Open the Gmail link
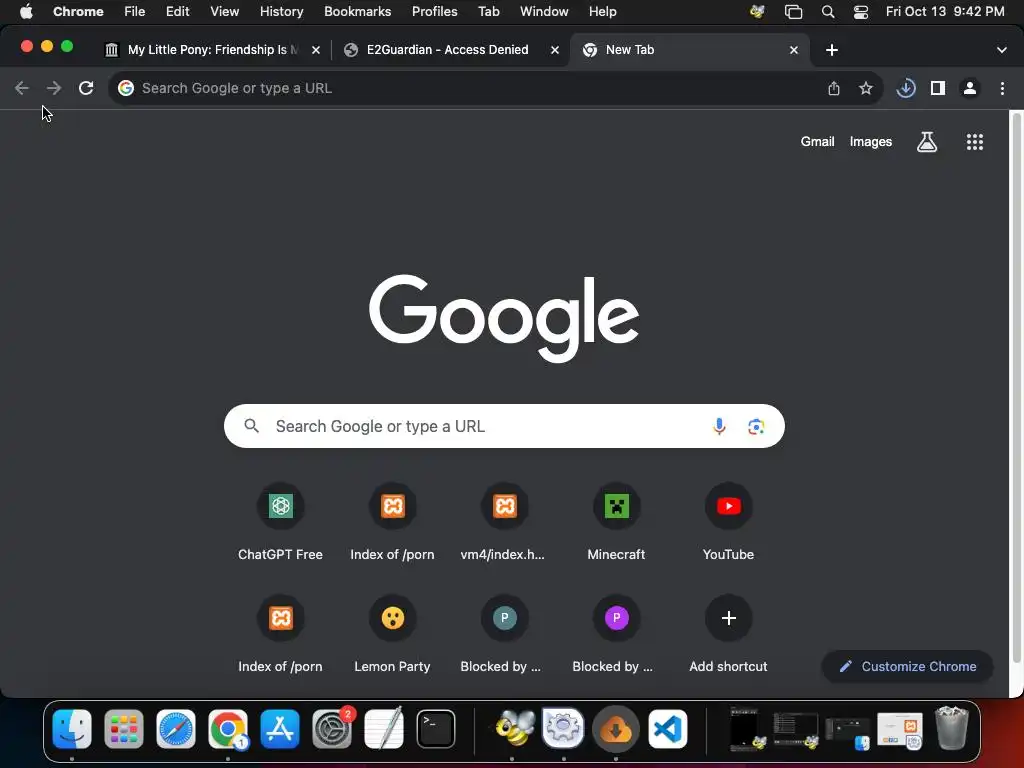Viewport: 1024px width, 768px height. pos(818,142)
